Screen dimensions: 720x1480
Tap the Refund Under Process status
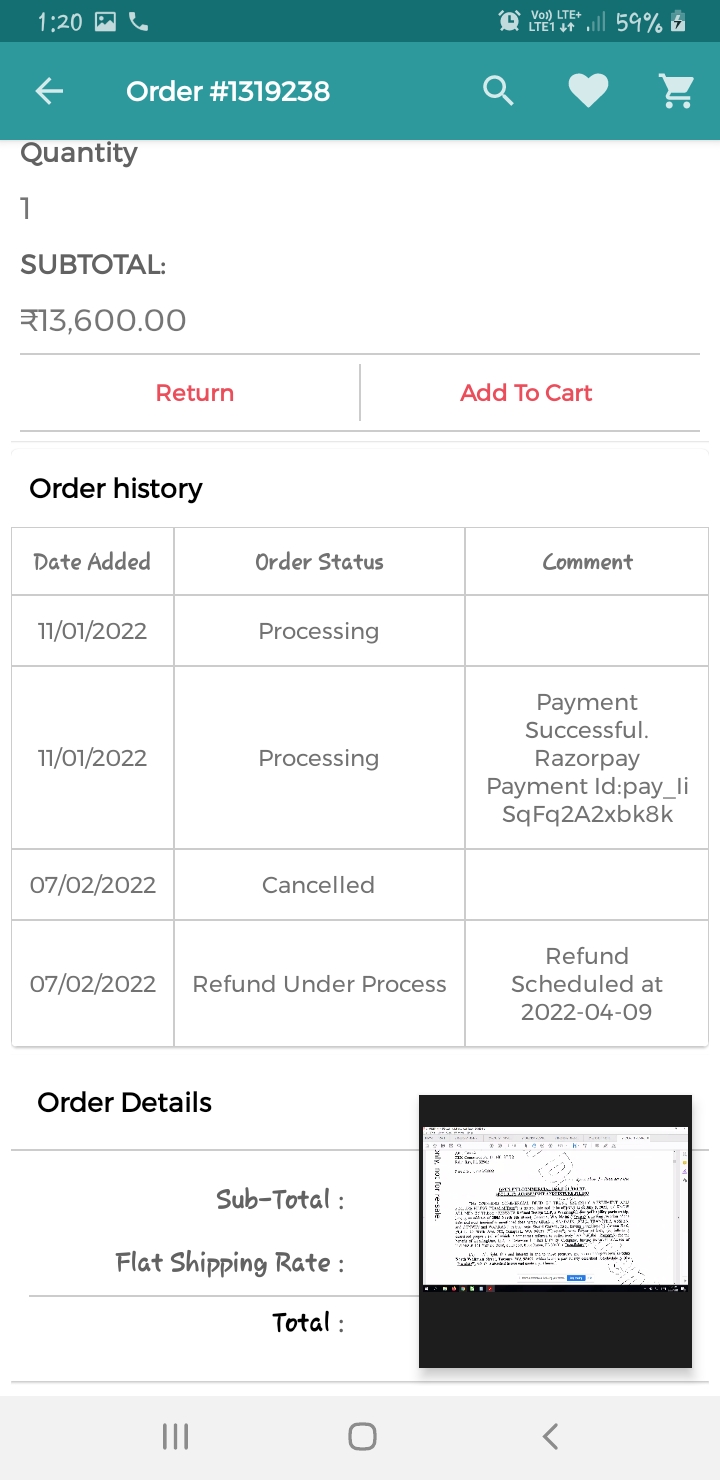click(x=319, y=984)
